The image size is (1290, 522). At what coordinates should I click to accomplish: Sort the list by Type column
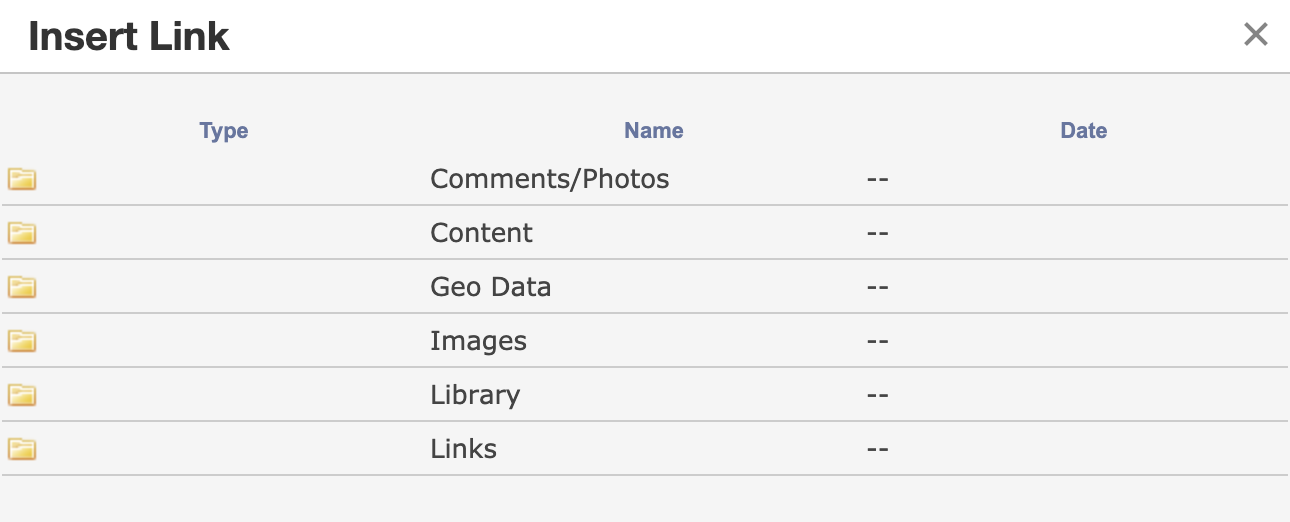[x=224, y=131]
